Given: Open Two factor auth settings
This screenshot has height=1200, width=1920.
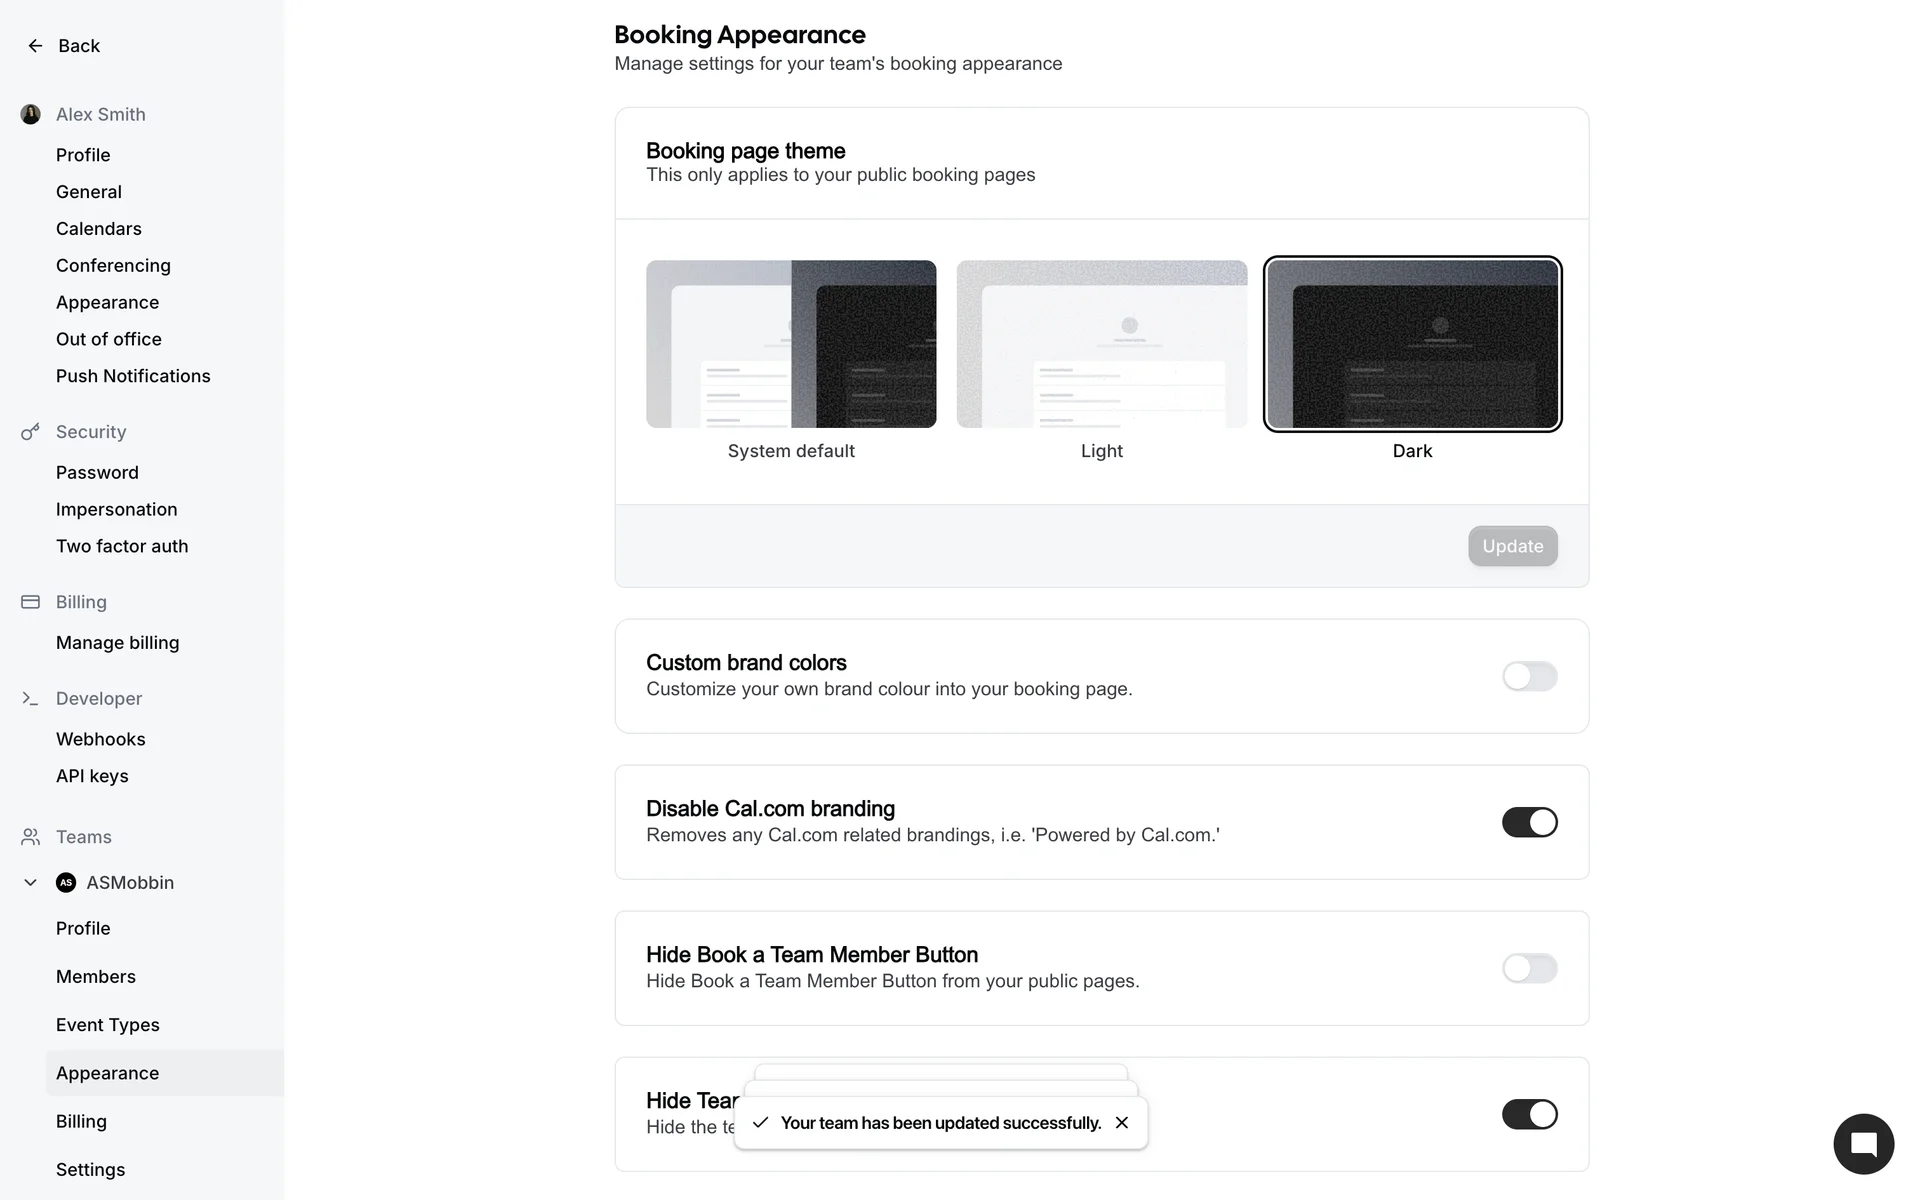Looking at the screenshot, I should point(122,546).
